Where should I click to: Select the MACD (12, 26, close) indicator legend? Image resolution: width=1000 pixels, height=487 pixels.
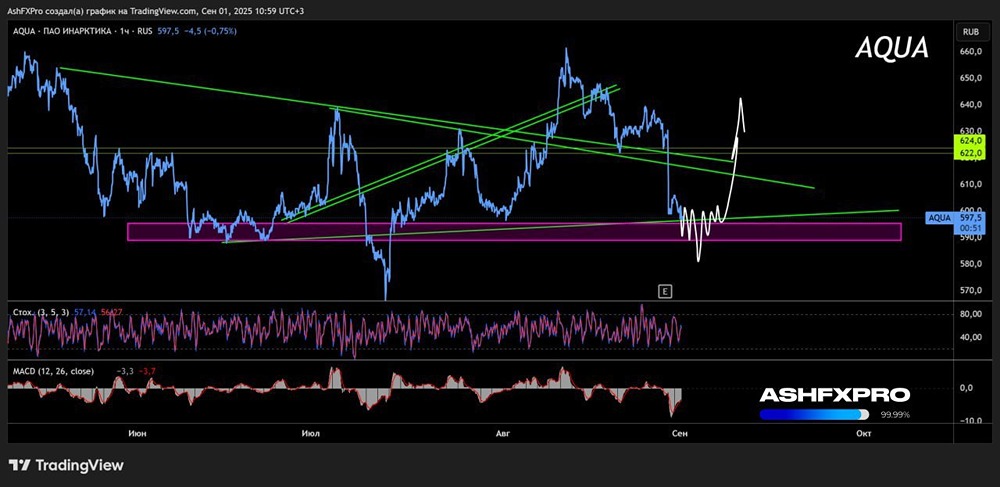tap(53, 371)
